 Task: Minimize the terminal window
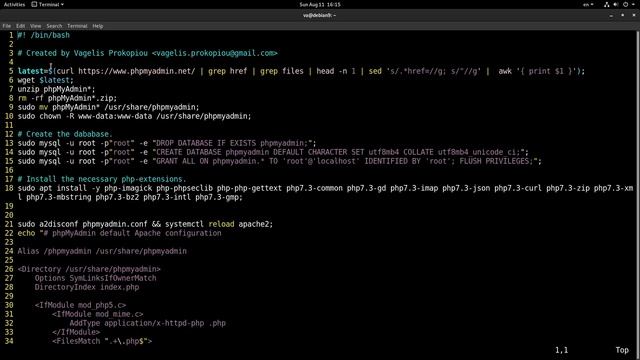point(611,16)
